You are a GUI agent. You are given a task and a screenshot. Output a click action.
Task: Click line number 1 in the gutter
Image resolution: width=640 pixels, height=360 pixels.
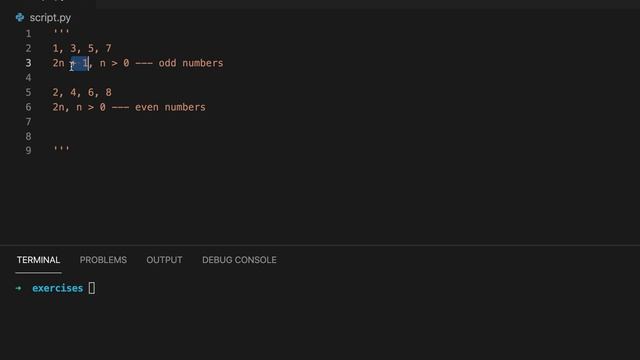tap(28, 34)
